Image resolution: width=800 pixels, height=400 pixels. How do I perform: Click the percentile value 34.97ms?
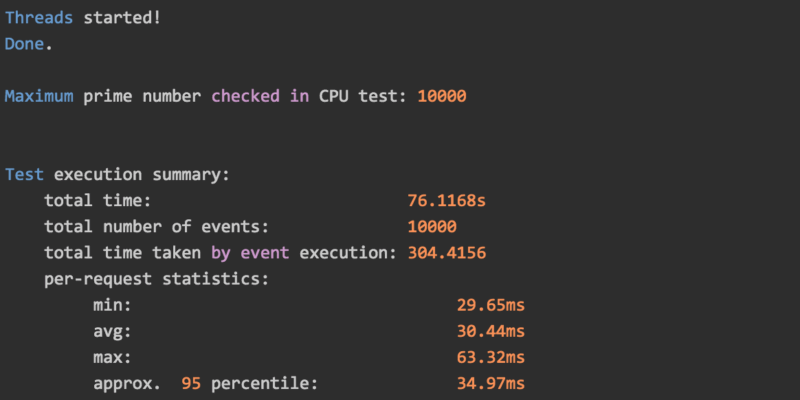tap(490, 383)
